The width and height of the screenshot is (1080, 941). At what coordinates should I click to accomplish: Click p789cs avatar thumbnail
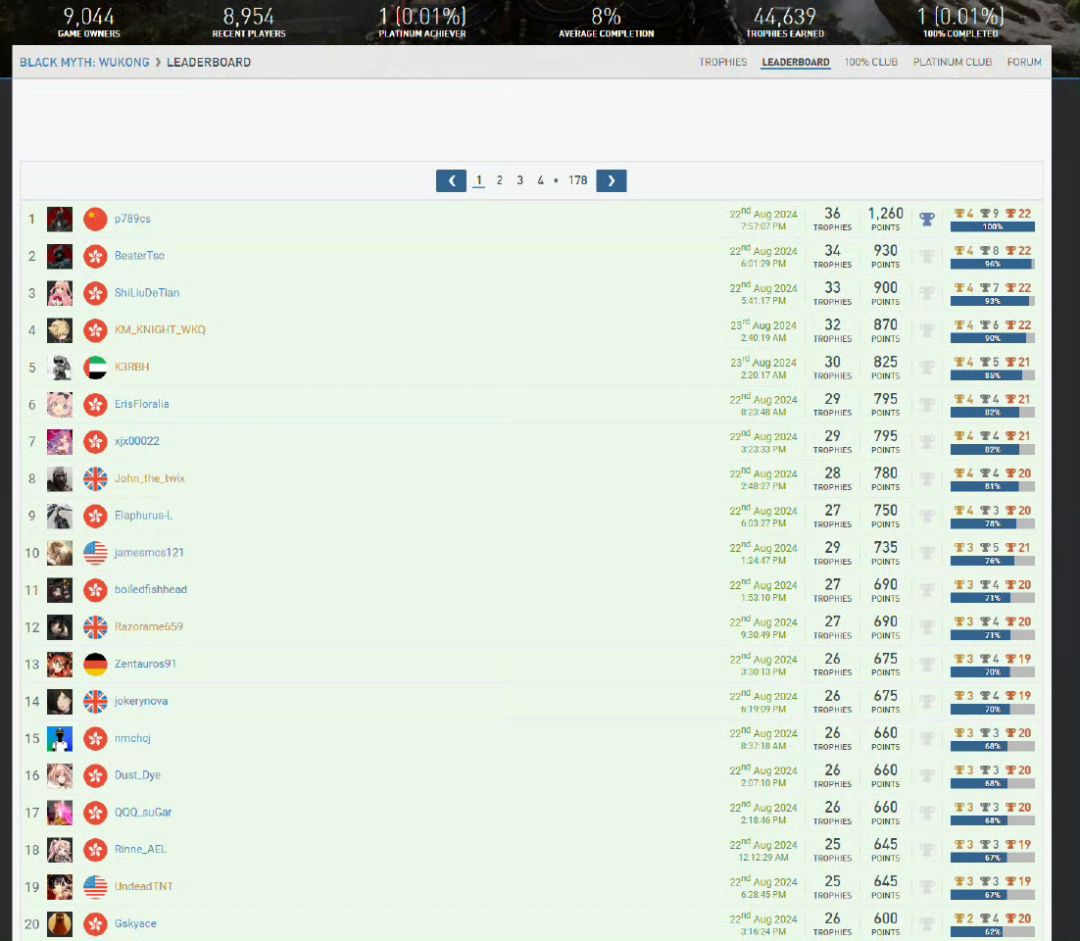(59, 219)
